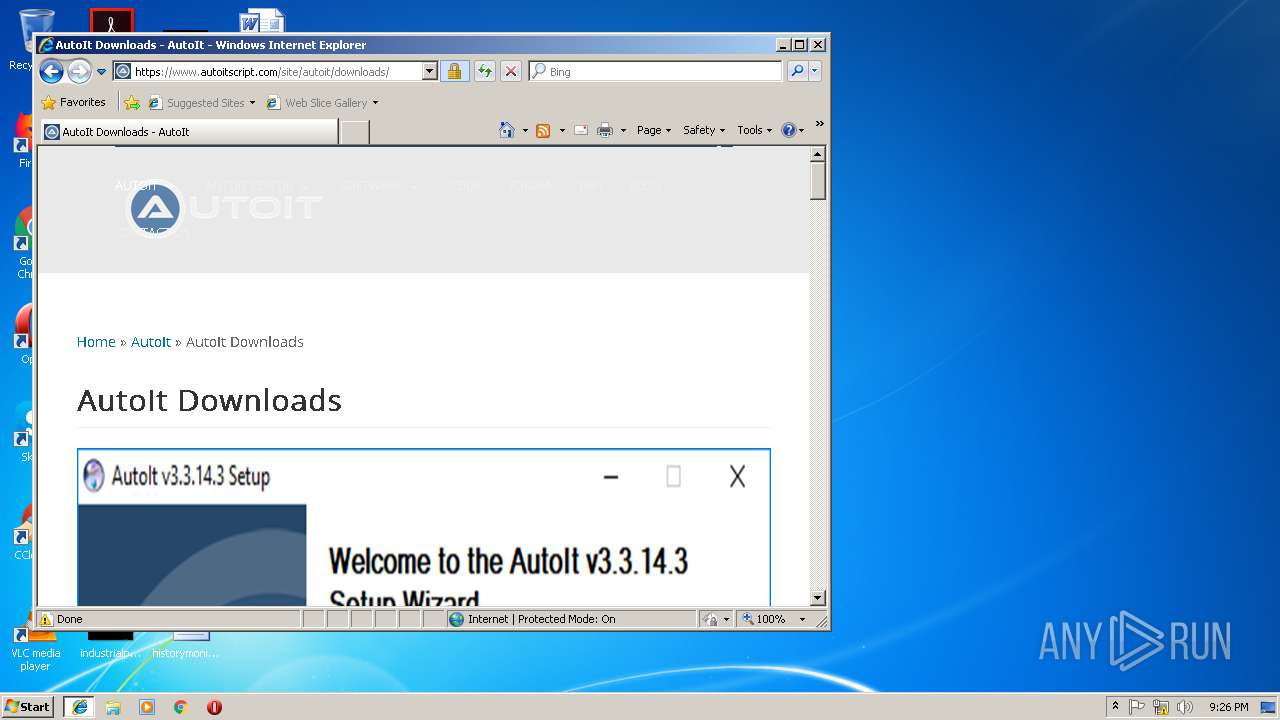Viewport: 1280px width, 720px height.
Task: Open the search provider dropdown arrow
Action: (x=815, y=71)
